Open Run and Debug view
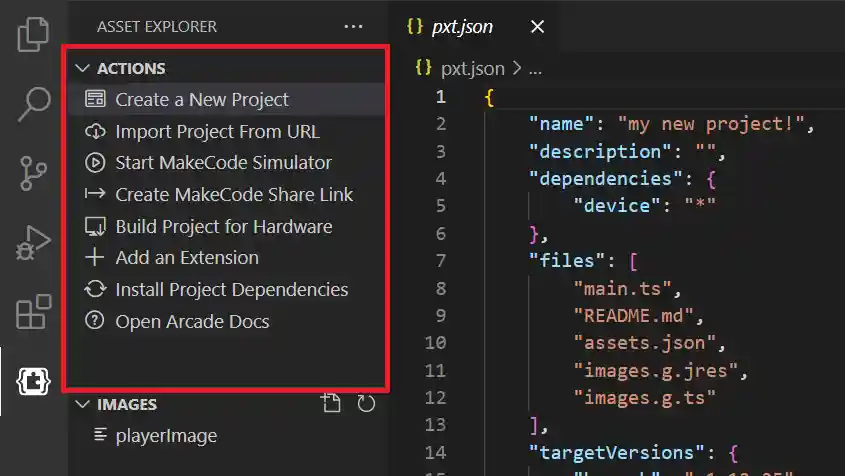This screenshot has width=845, height=476. tap(33, 243)
